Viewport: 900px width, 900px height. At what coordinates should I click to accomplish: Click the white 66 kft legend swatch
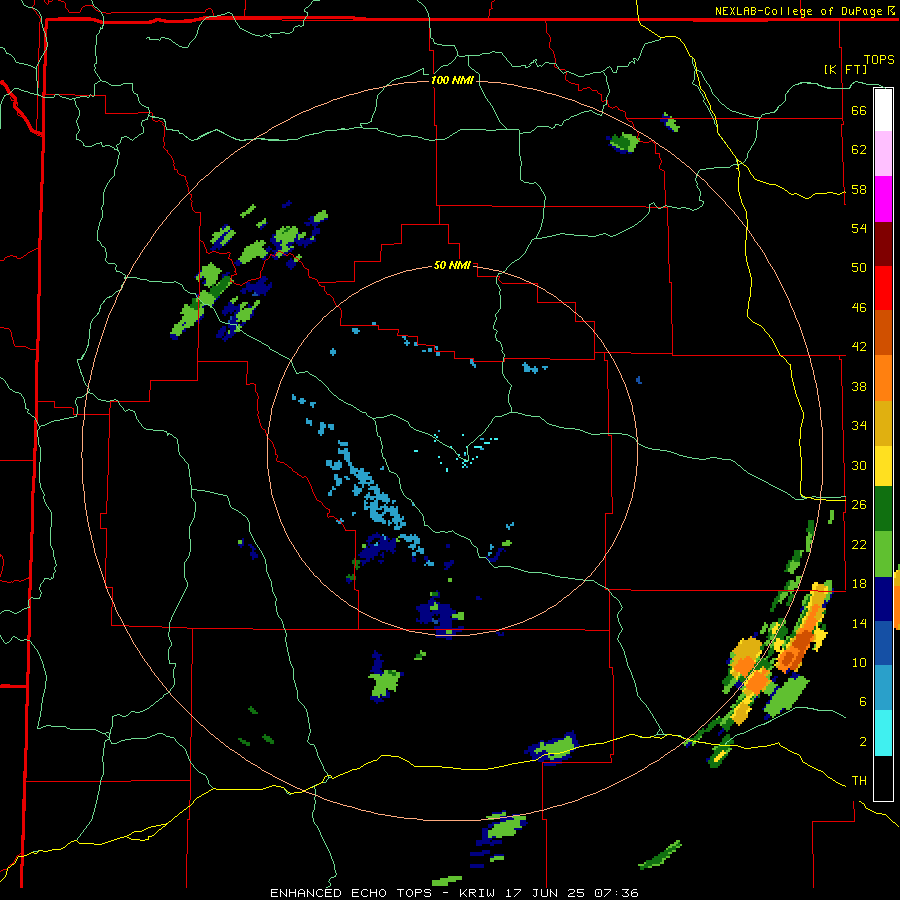883,110
